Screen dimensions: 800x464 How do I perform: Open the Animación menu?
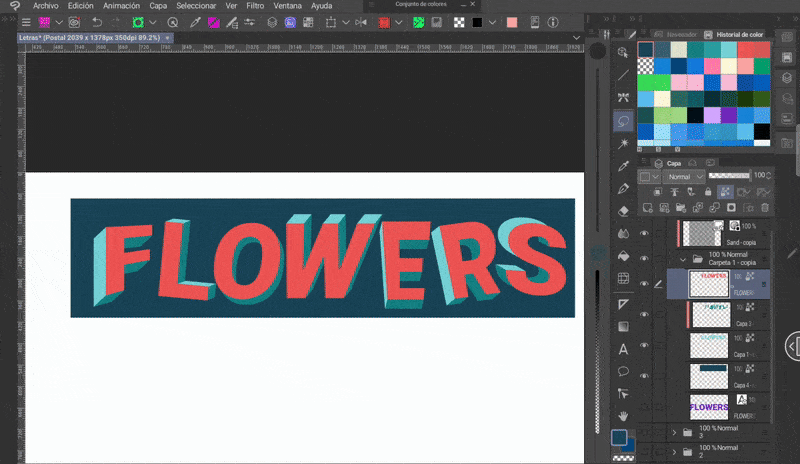point(121,6)
